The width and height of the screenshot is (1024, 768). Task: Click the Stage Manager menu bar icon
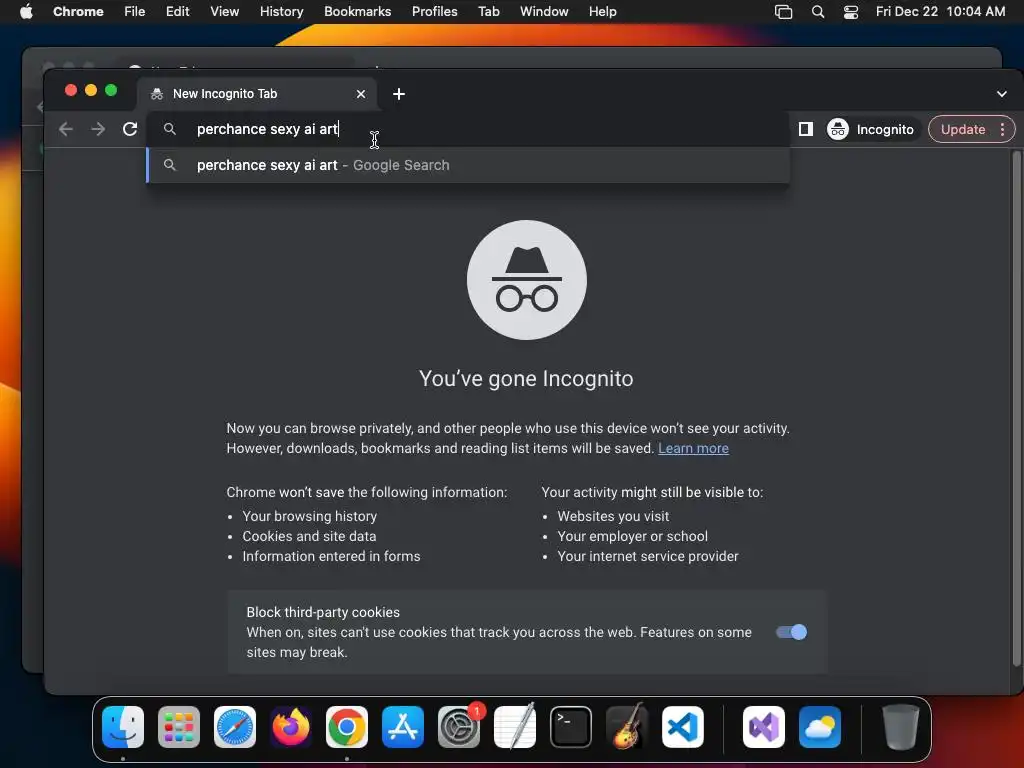(x=783, y=12)
